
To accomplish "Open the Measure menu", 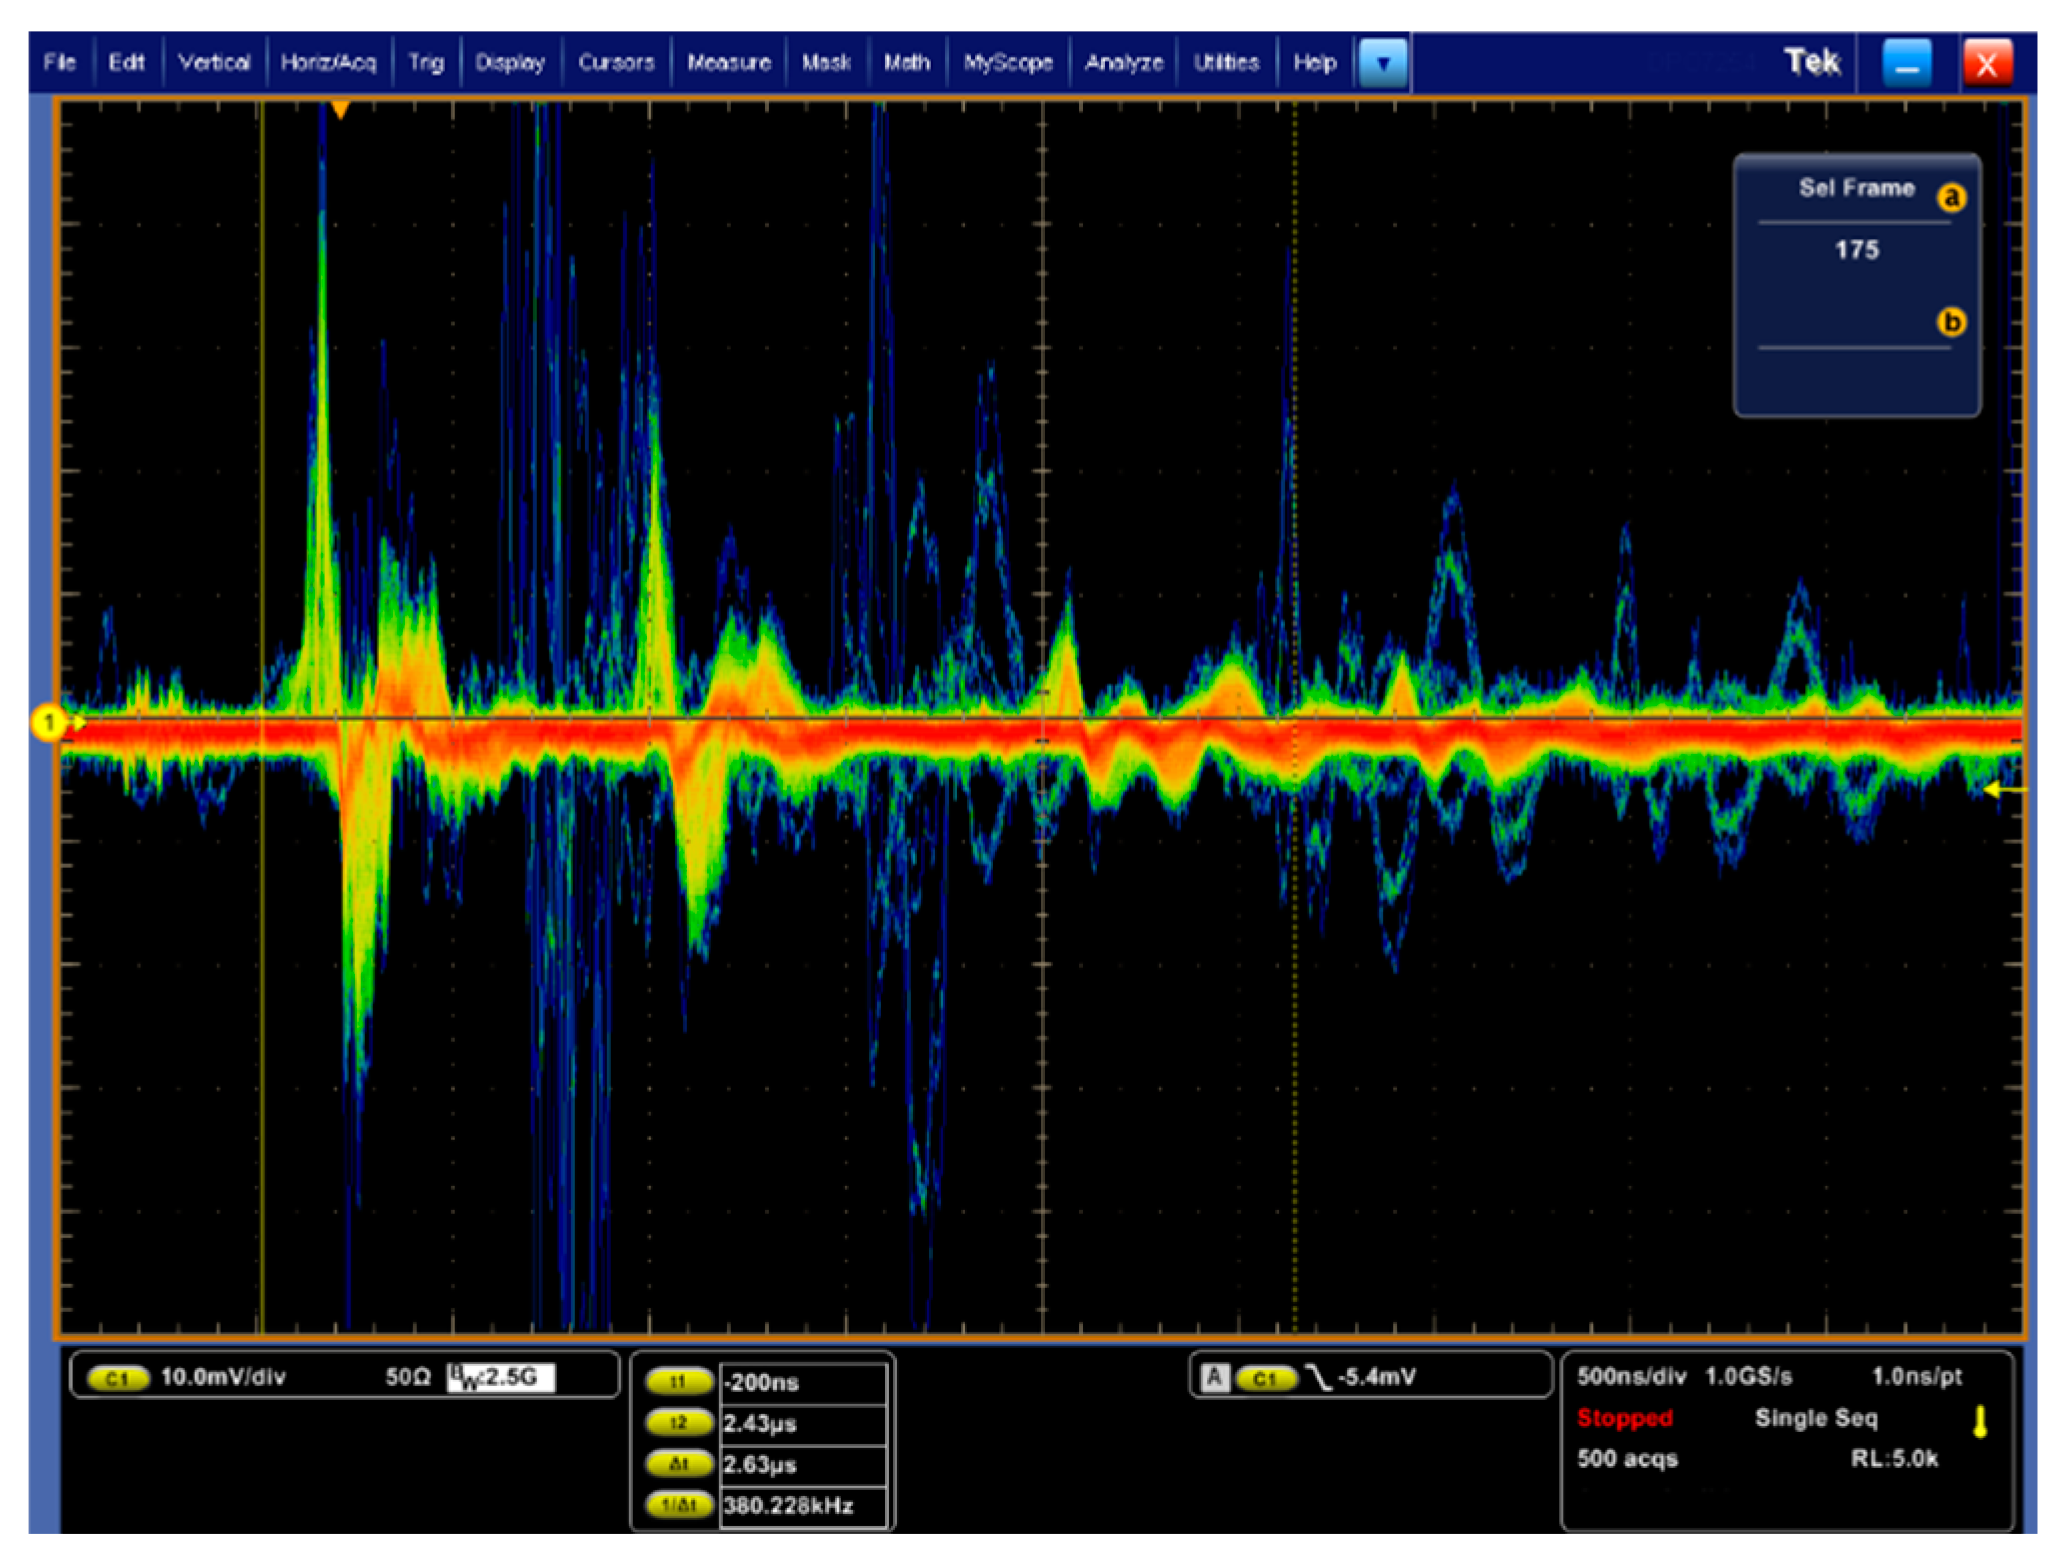I will pyautogui.click(x=728, y=63).
